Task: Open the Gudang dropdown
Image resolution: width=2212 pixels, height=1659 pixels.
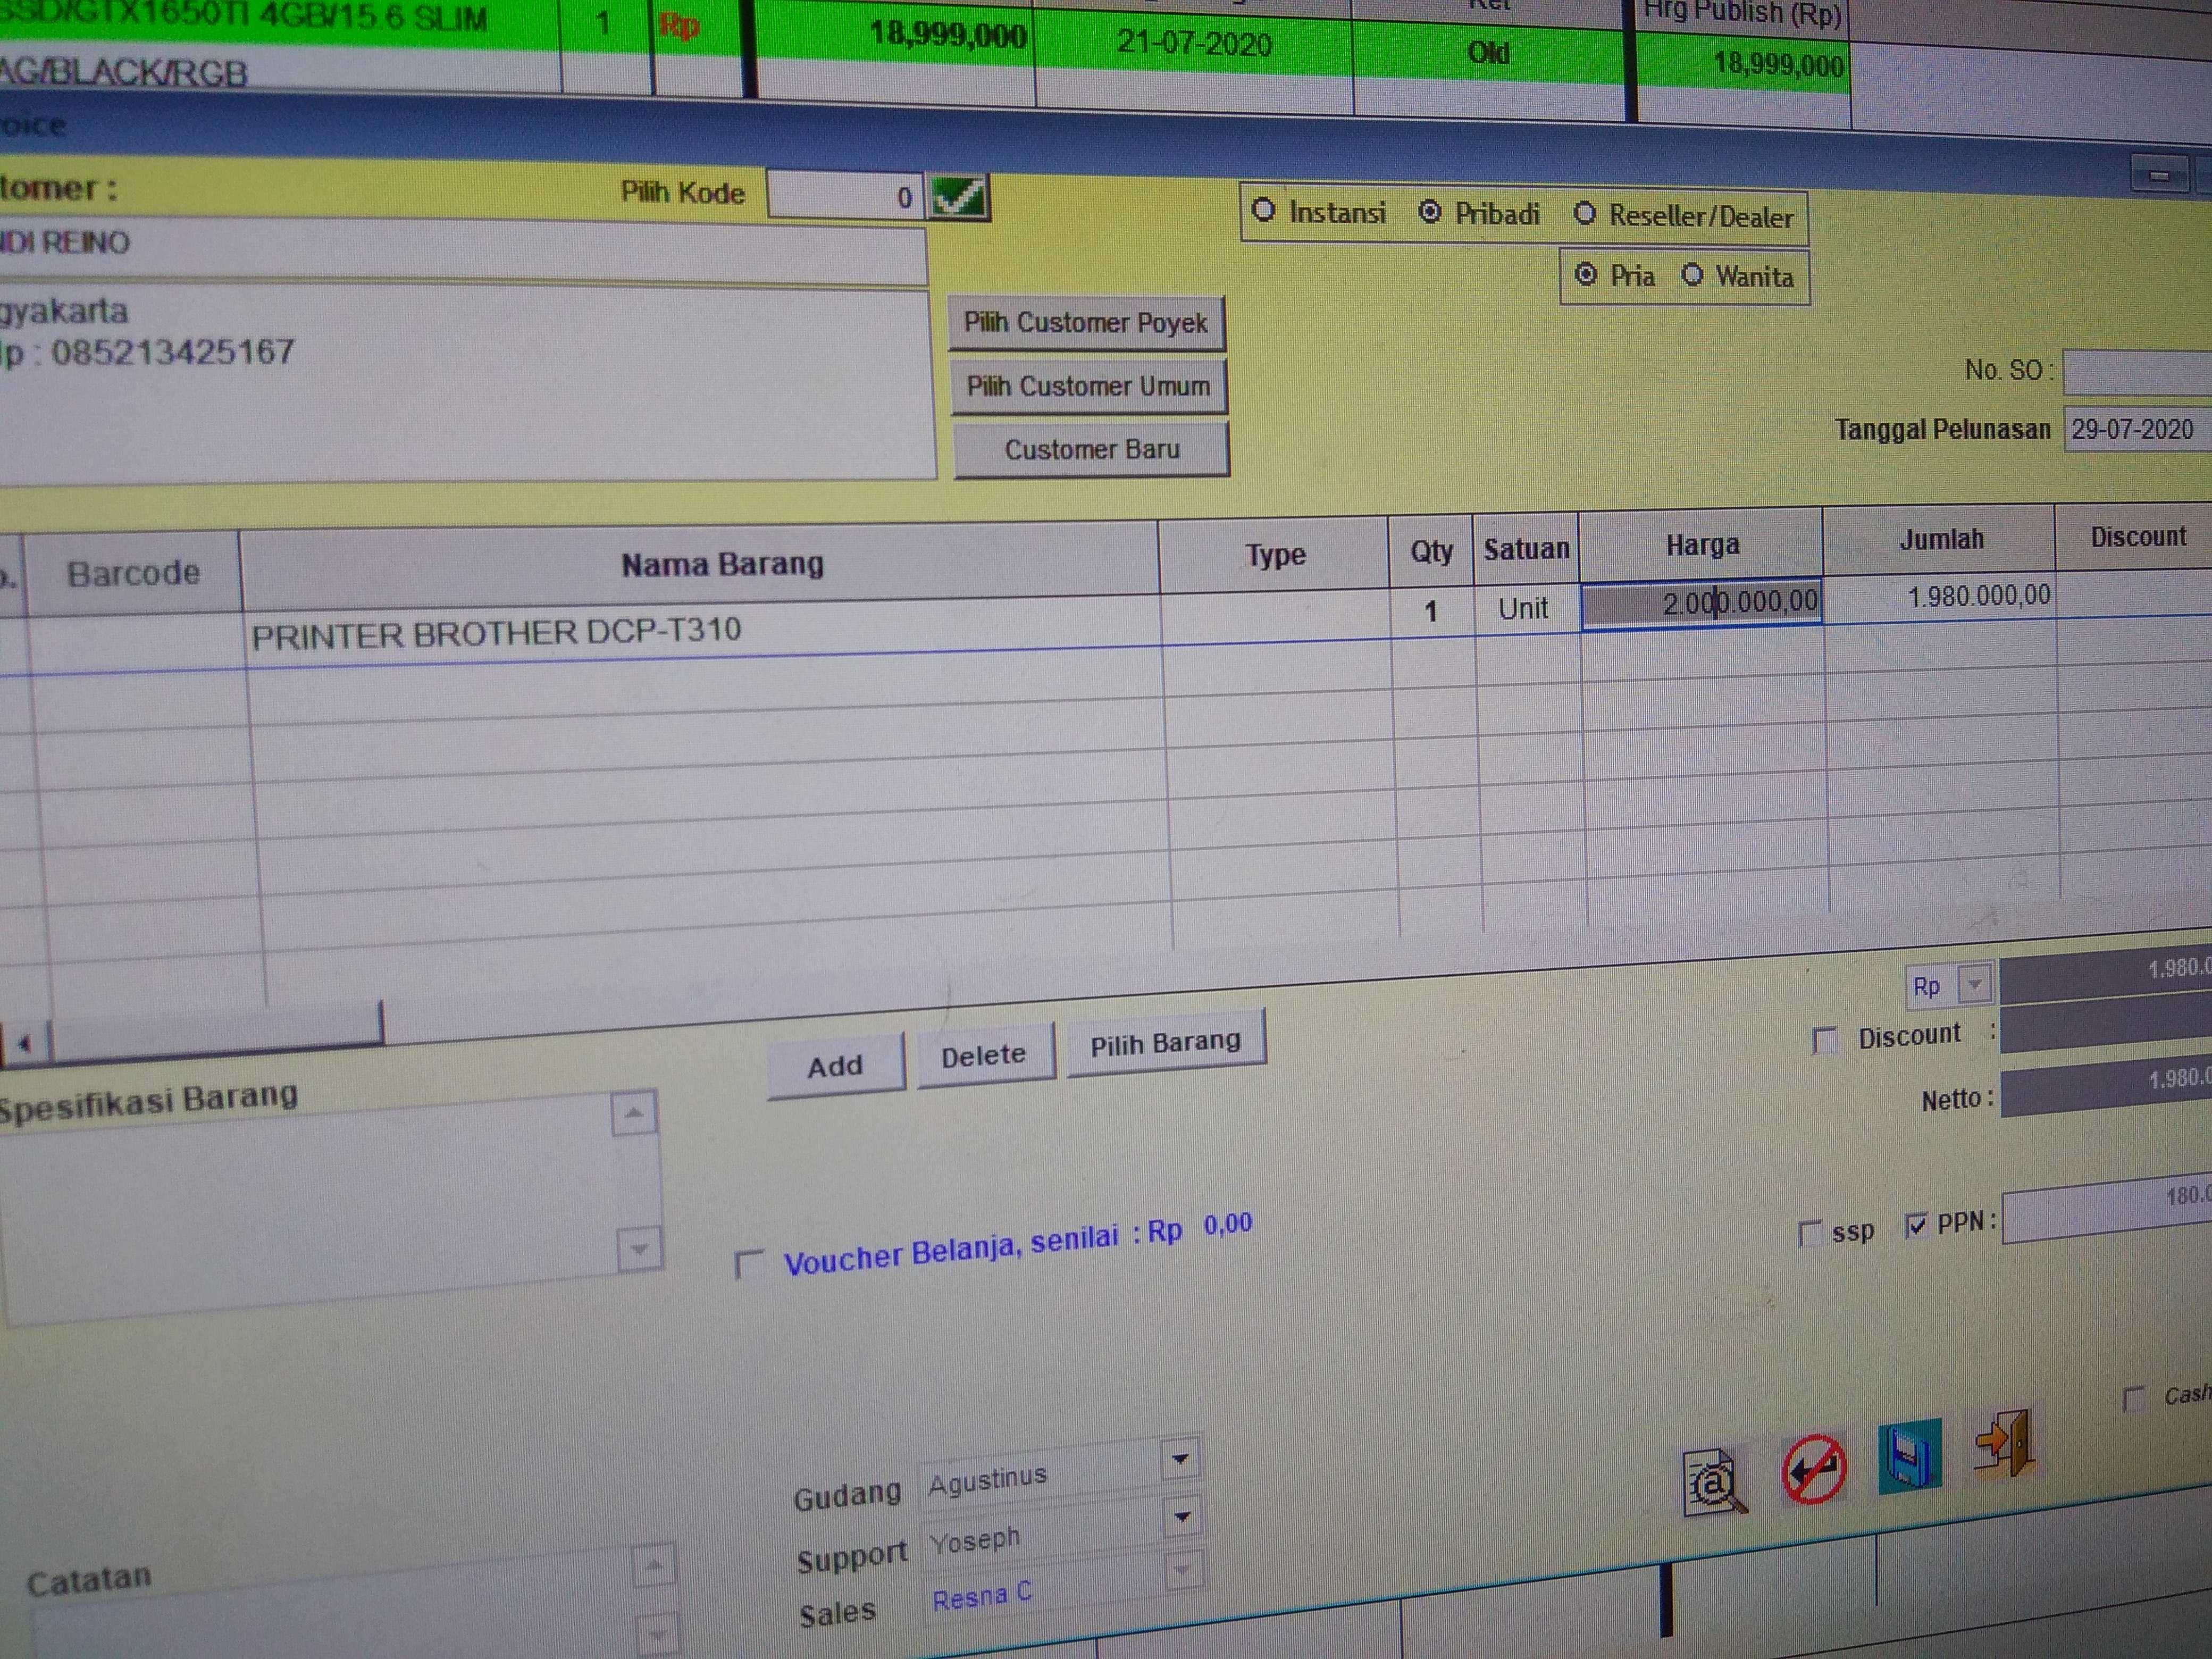Action: click(1180, 1460)
